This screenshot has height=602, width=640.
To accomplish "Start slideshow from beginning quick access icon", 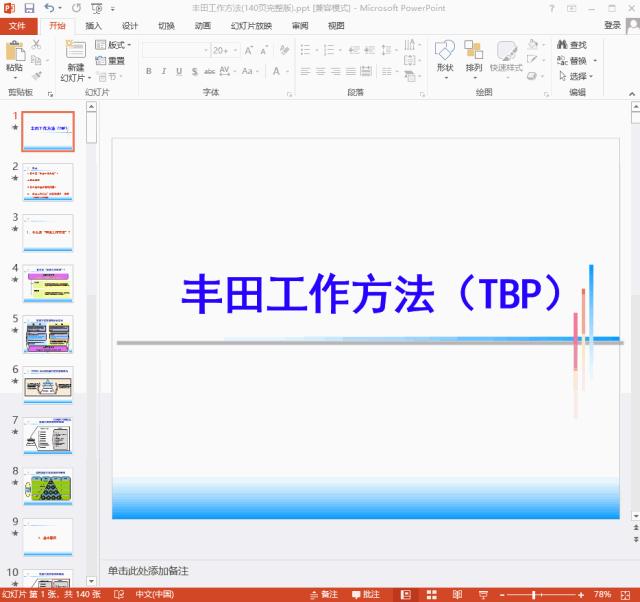I will (97, 8).
